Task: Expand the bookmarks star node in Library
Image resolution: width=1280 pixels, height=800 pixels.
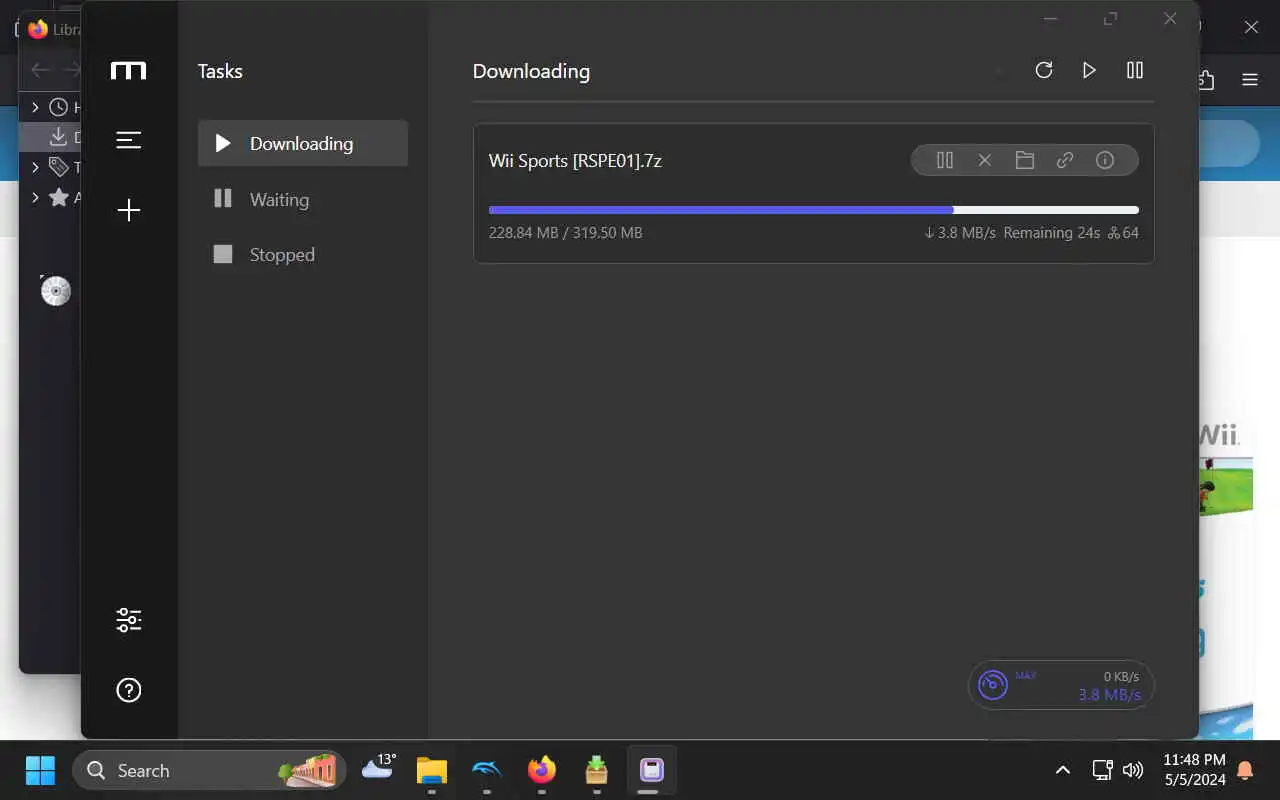Action: 35,197
